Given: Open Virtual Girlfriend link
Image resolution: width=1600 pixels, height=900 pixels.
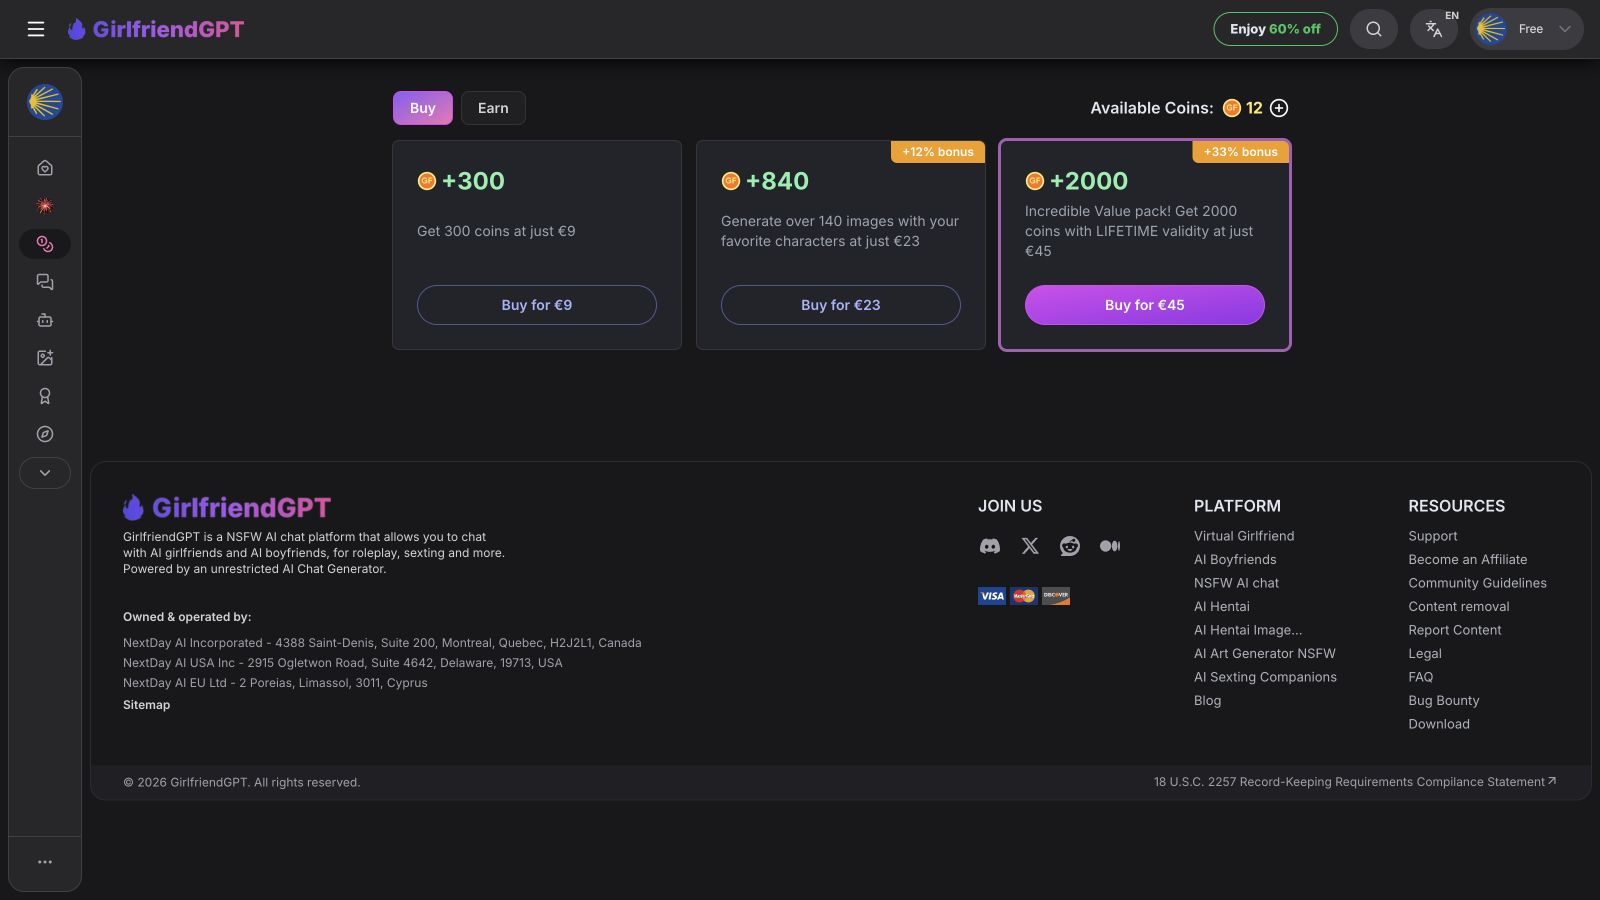Looking at the screenshot, I should coord(1244,536).
